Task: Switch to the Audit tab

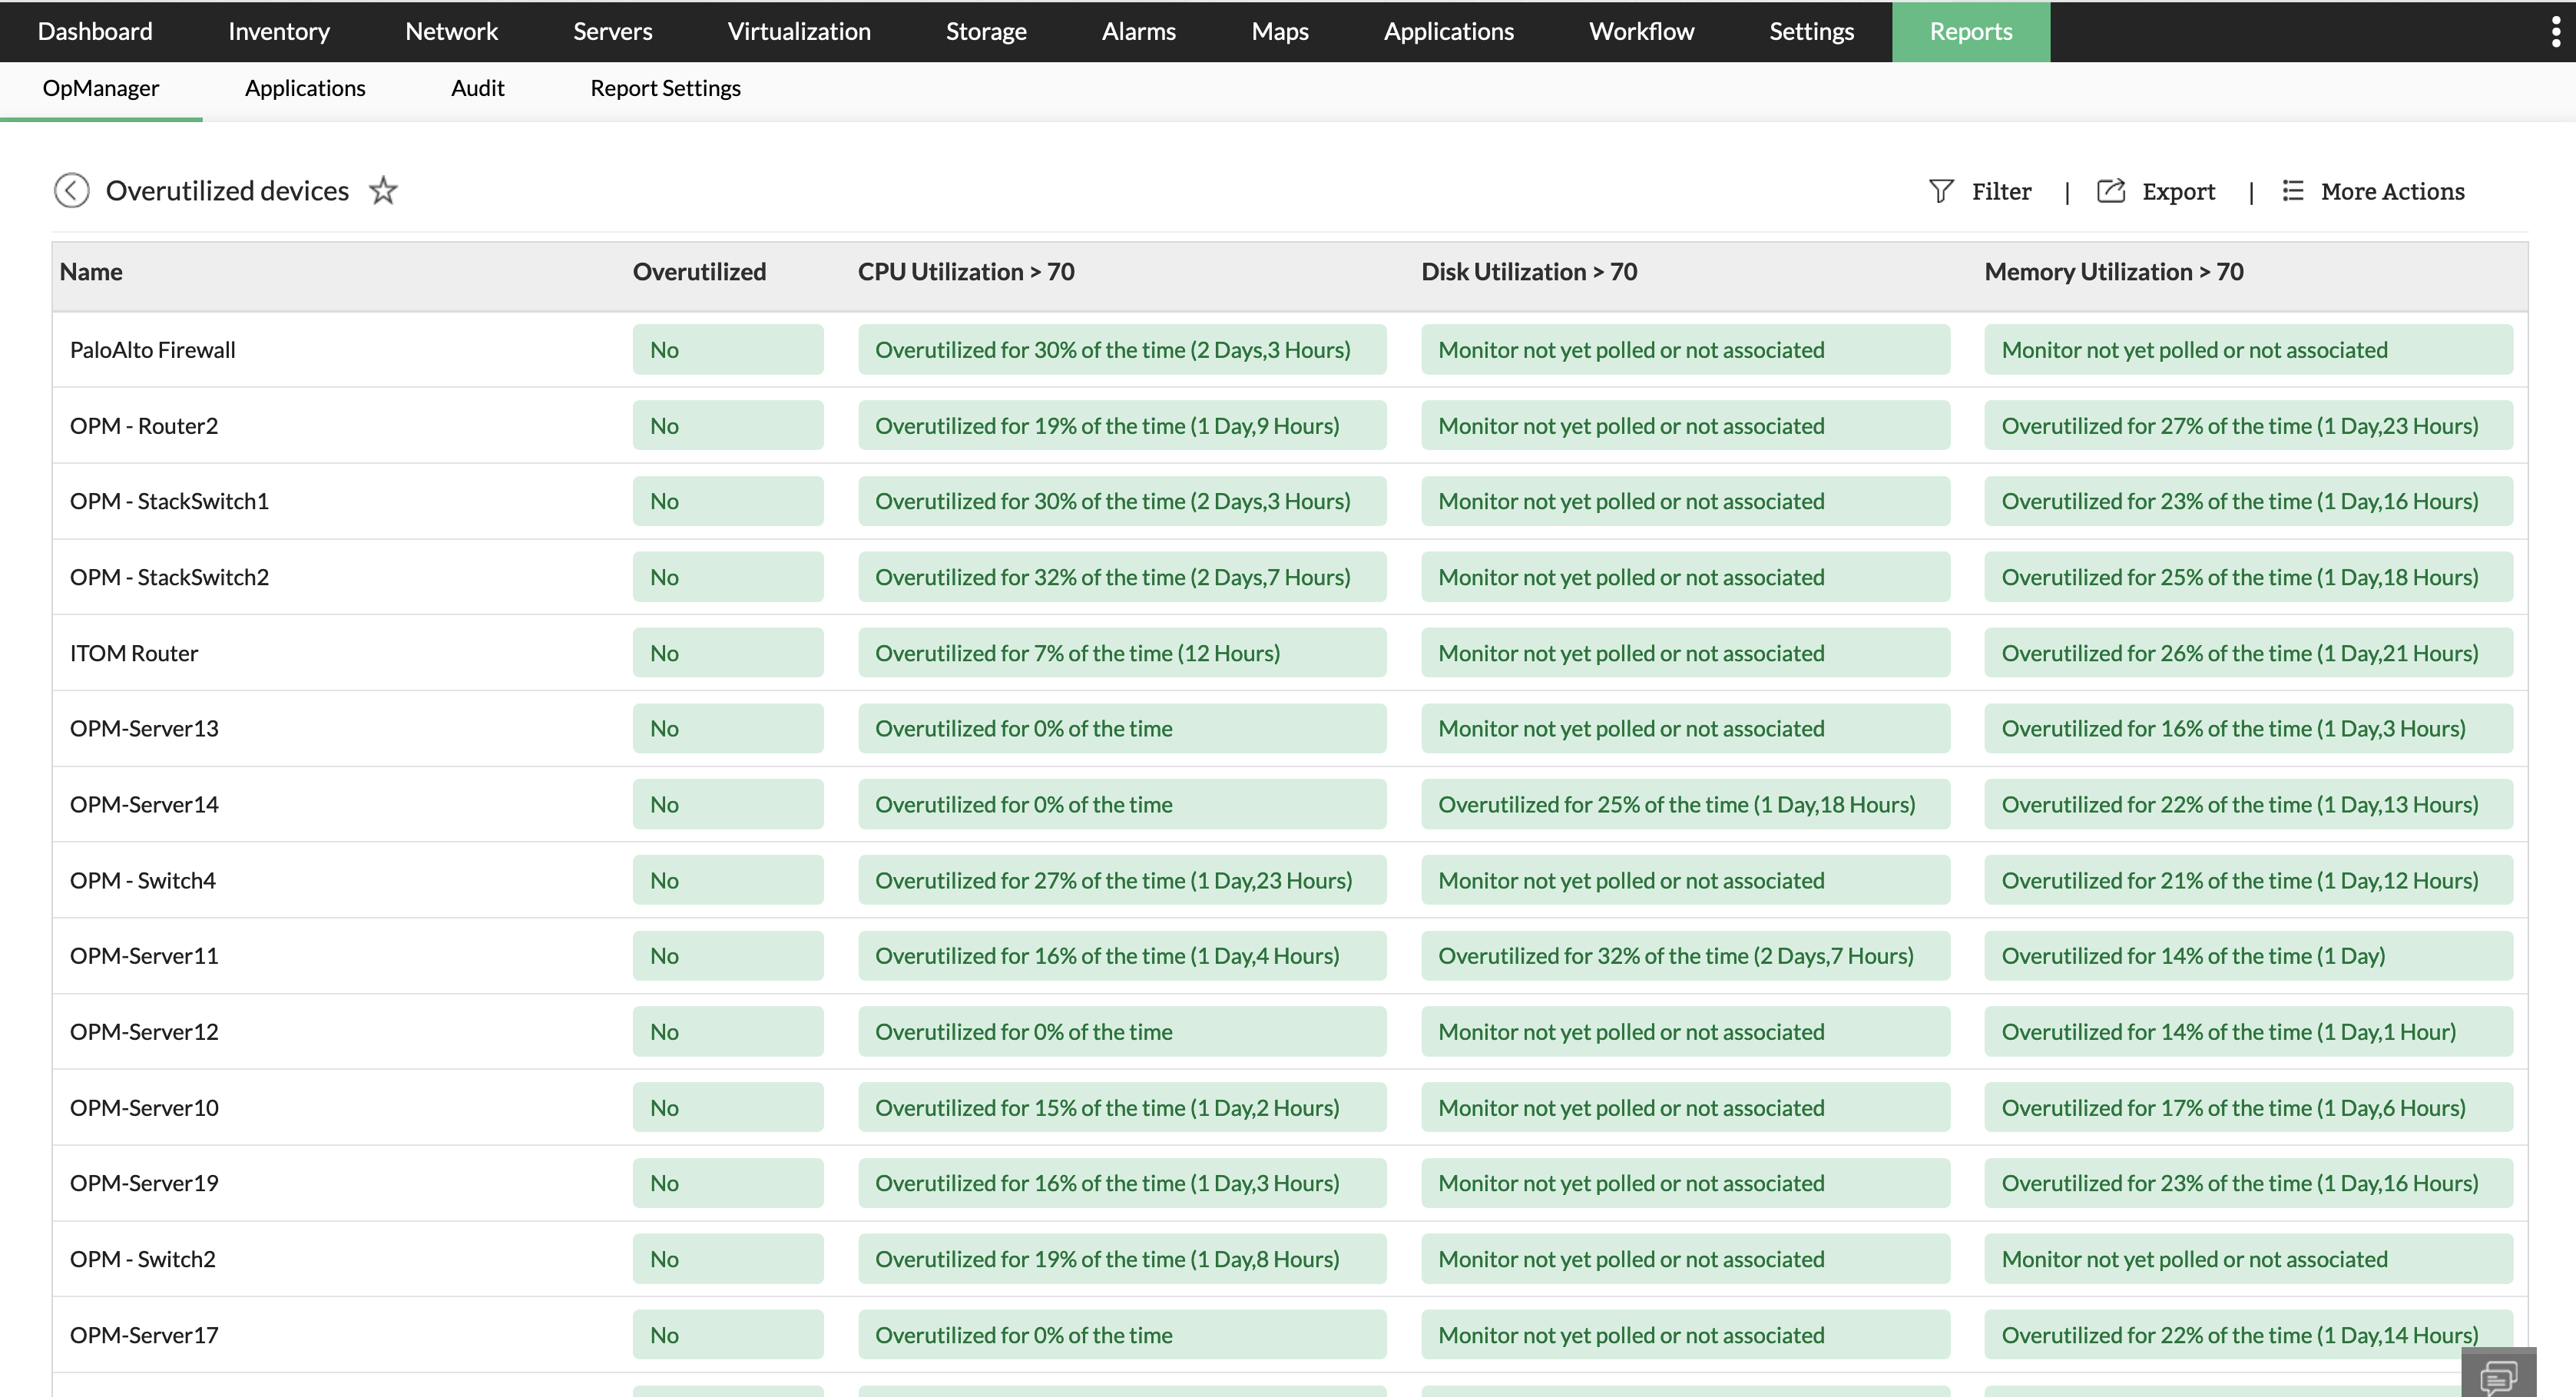Action: point(477,88)
